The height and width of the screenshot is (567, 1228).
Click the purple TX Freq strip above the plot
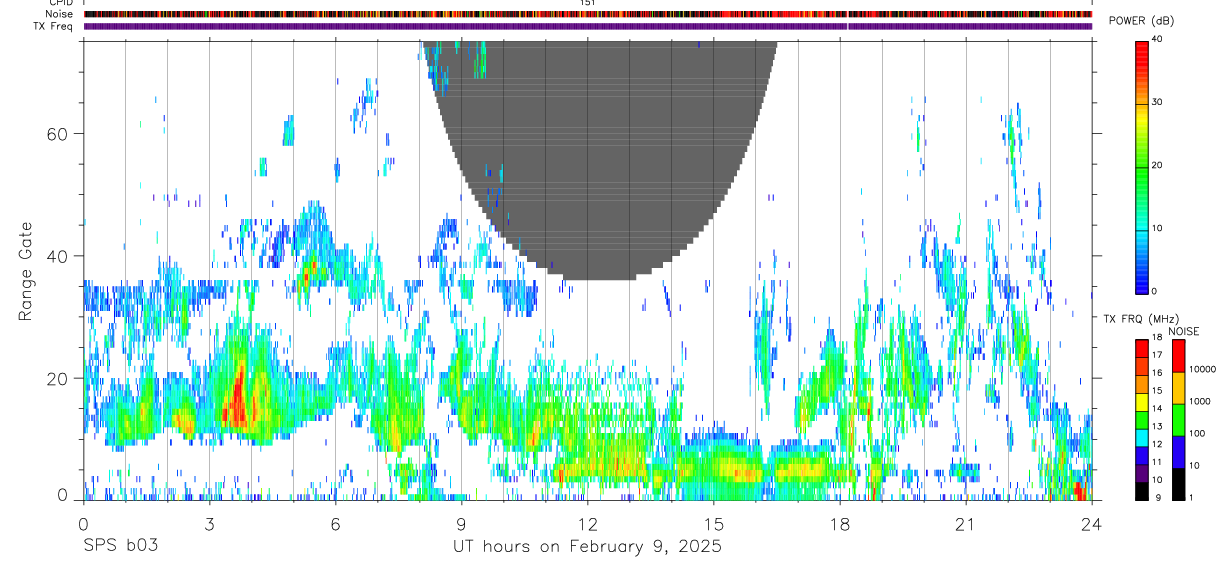pos(587,26)
